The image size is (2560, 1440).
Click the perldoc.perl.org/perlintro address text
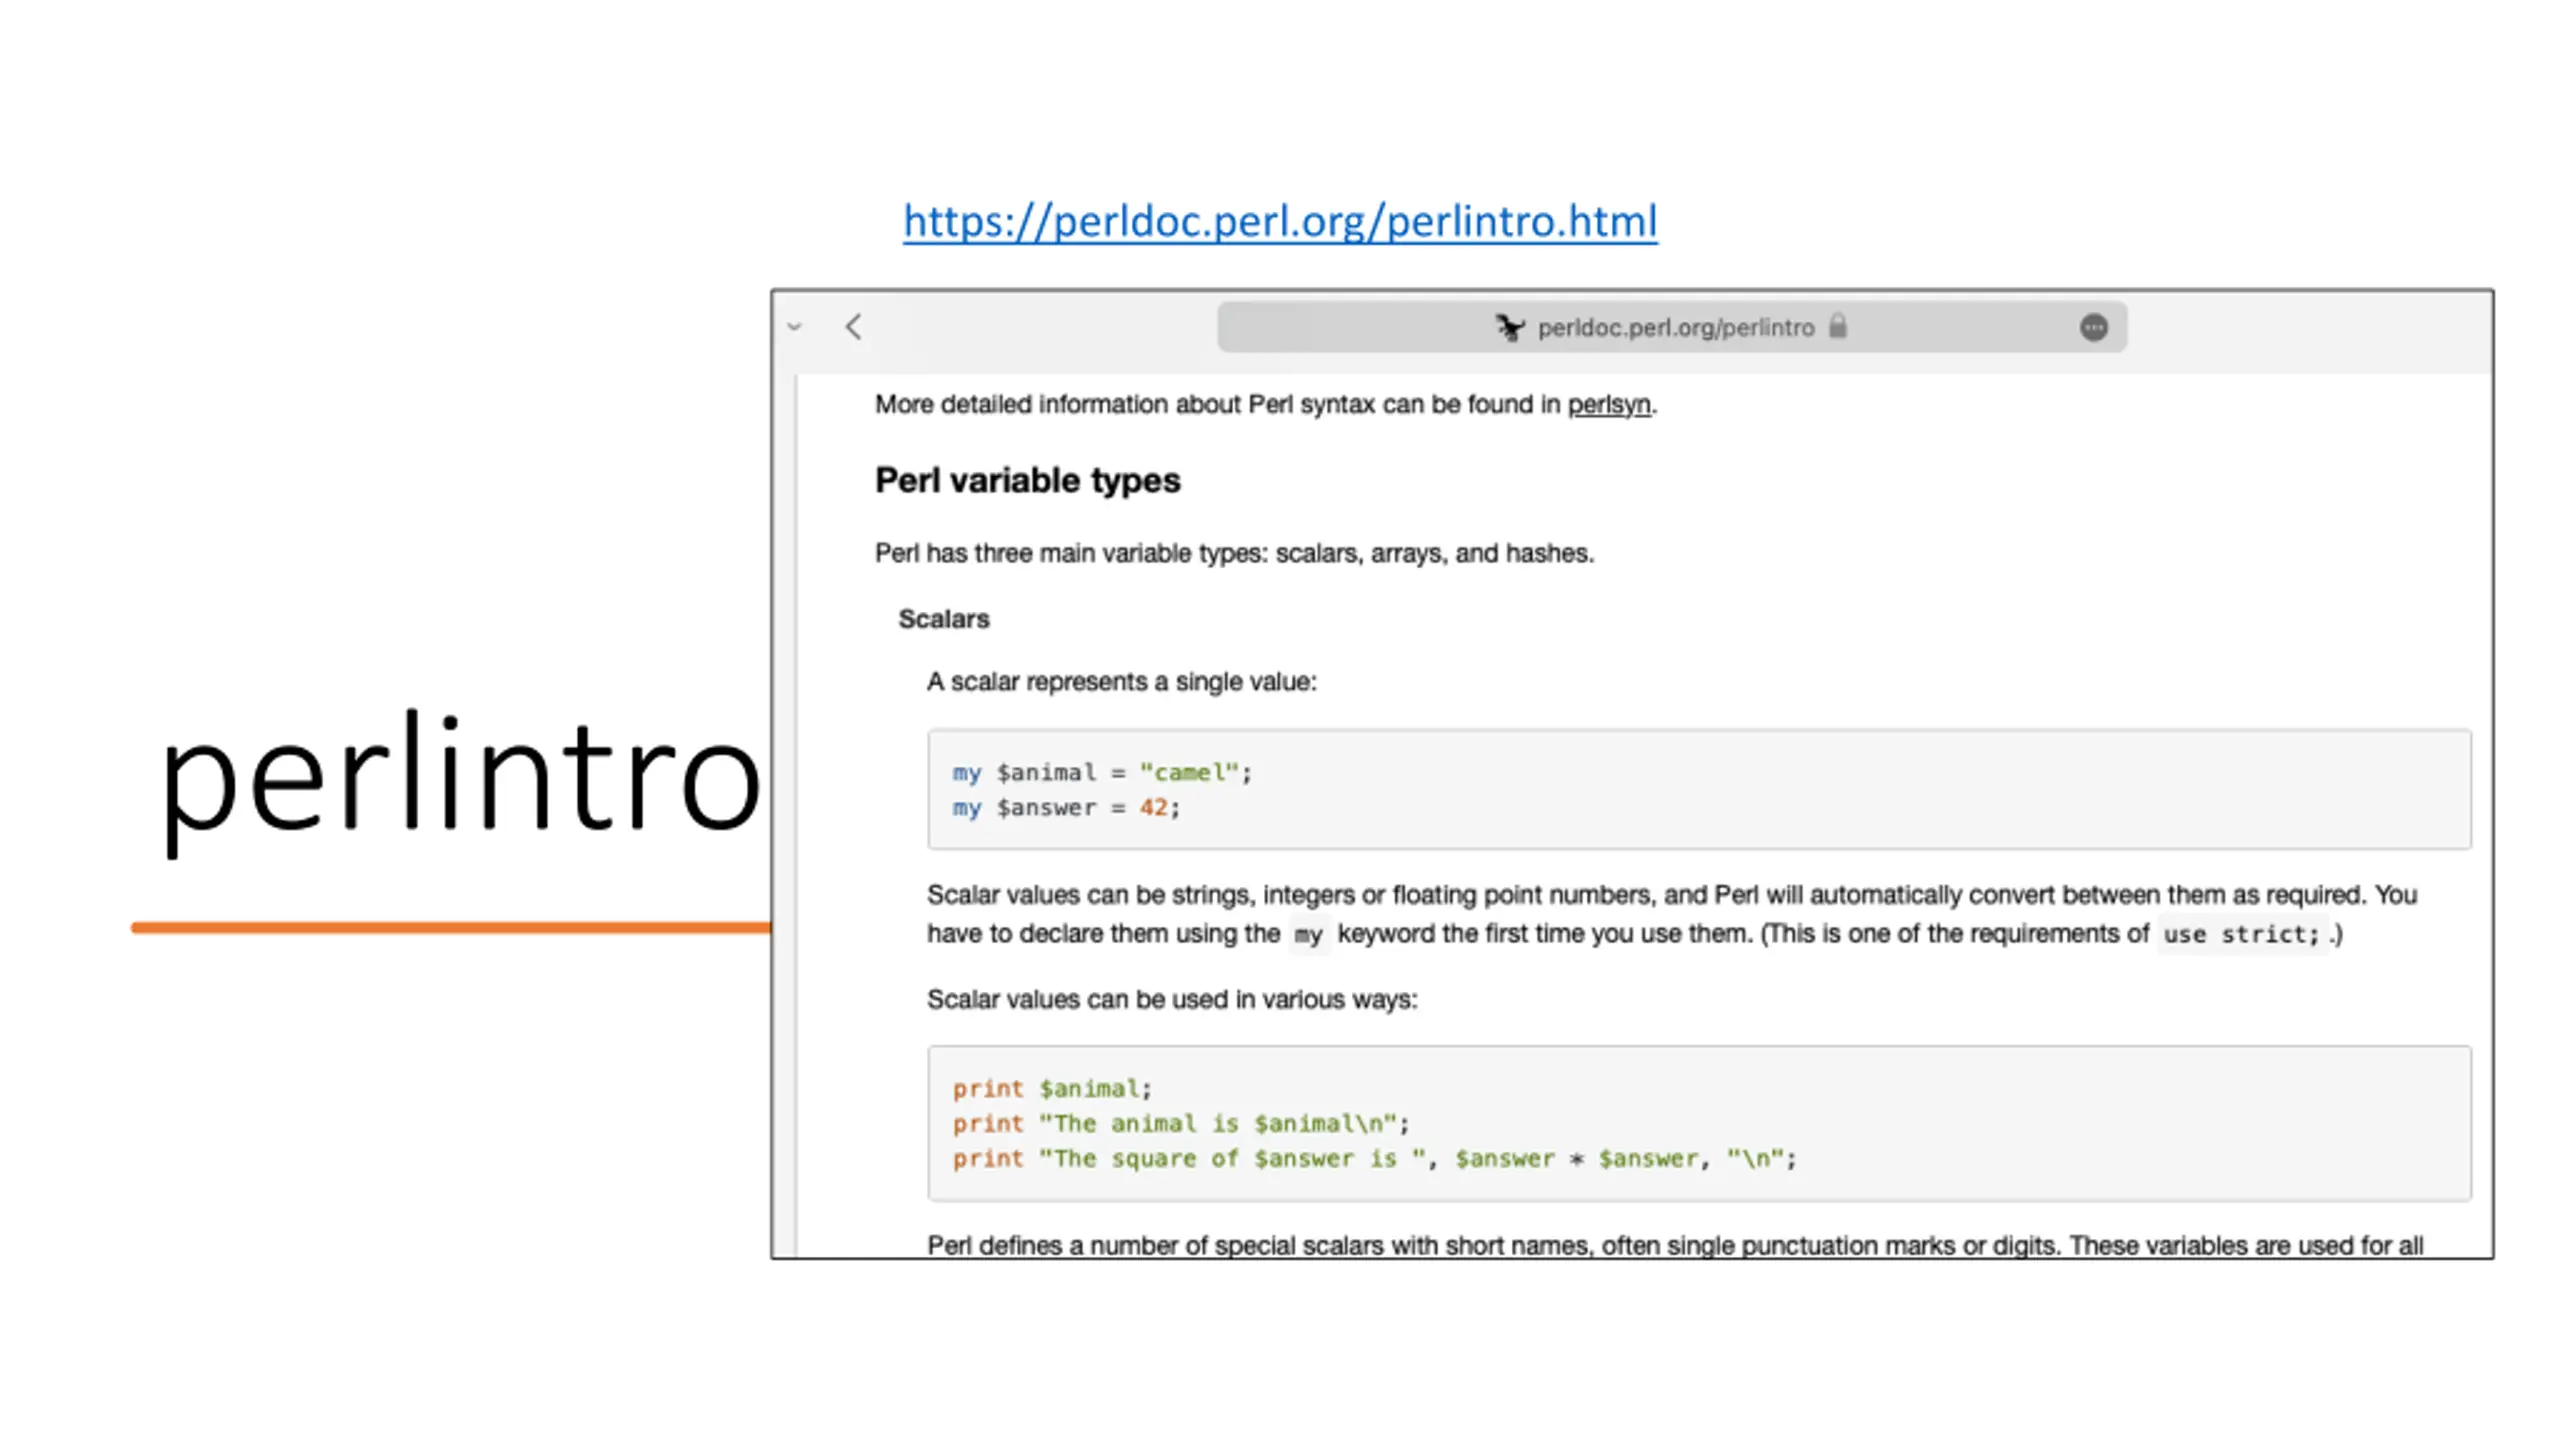pos(1675,328)
